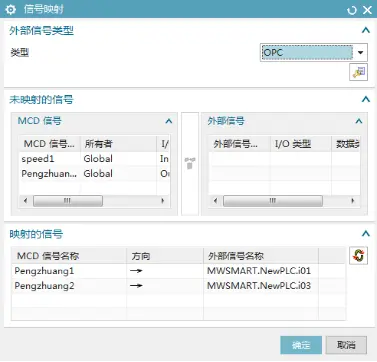Collapse the 未映射的信号 section
The image size is (377, 362).
point(366,99)
